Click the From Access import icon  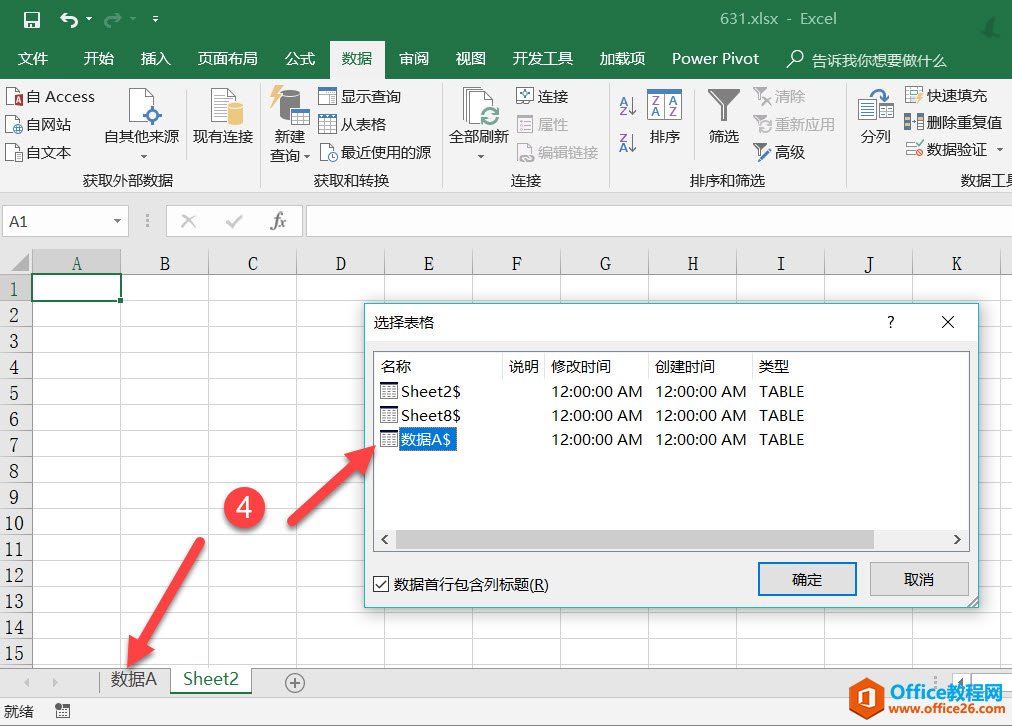click(x=14, y=97)
